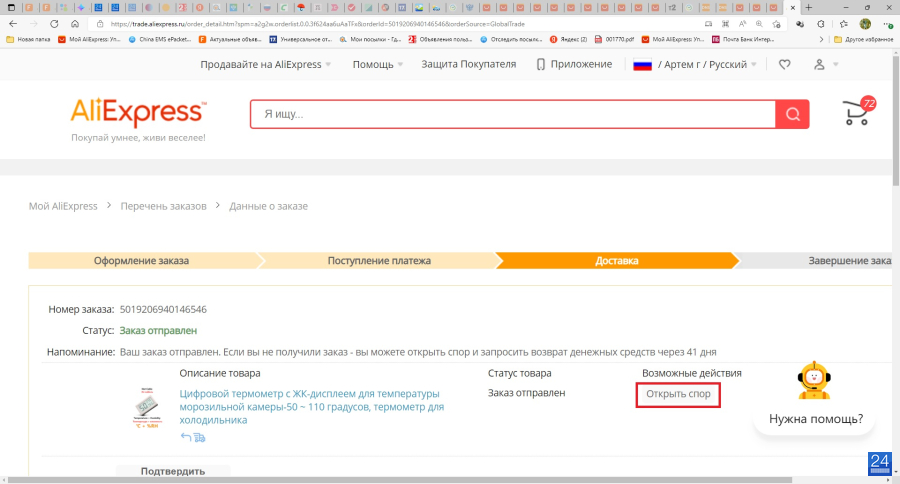Open Новая папка bookmark folder
The image size is (900, 484).
point(29,39)
